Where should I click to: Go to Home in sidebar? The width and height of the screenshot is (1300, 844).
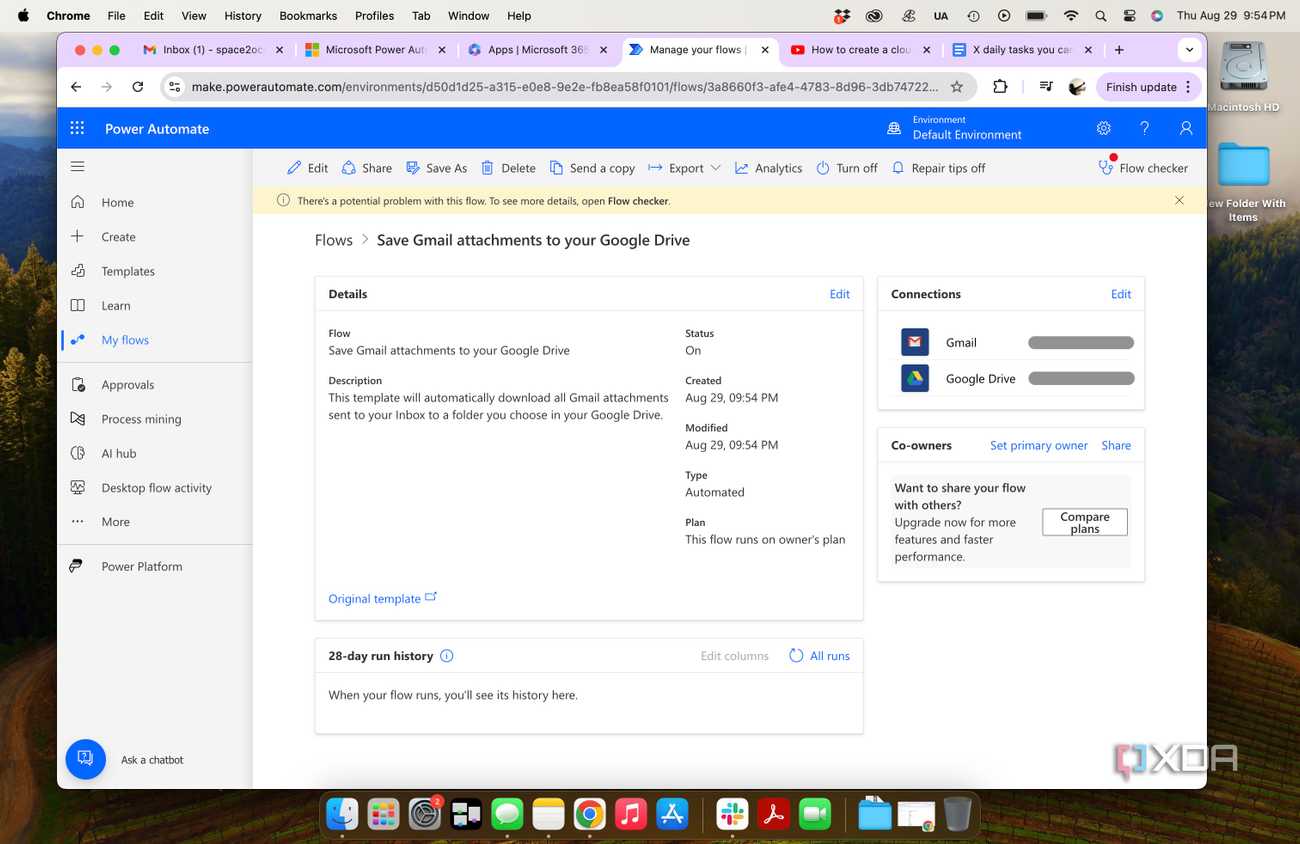pos(117,202)
